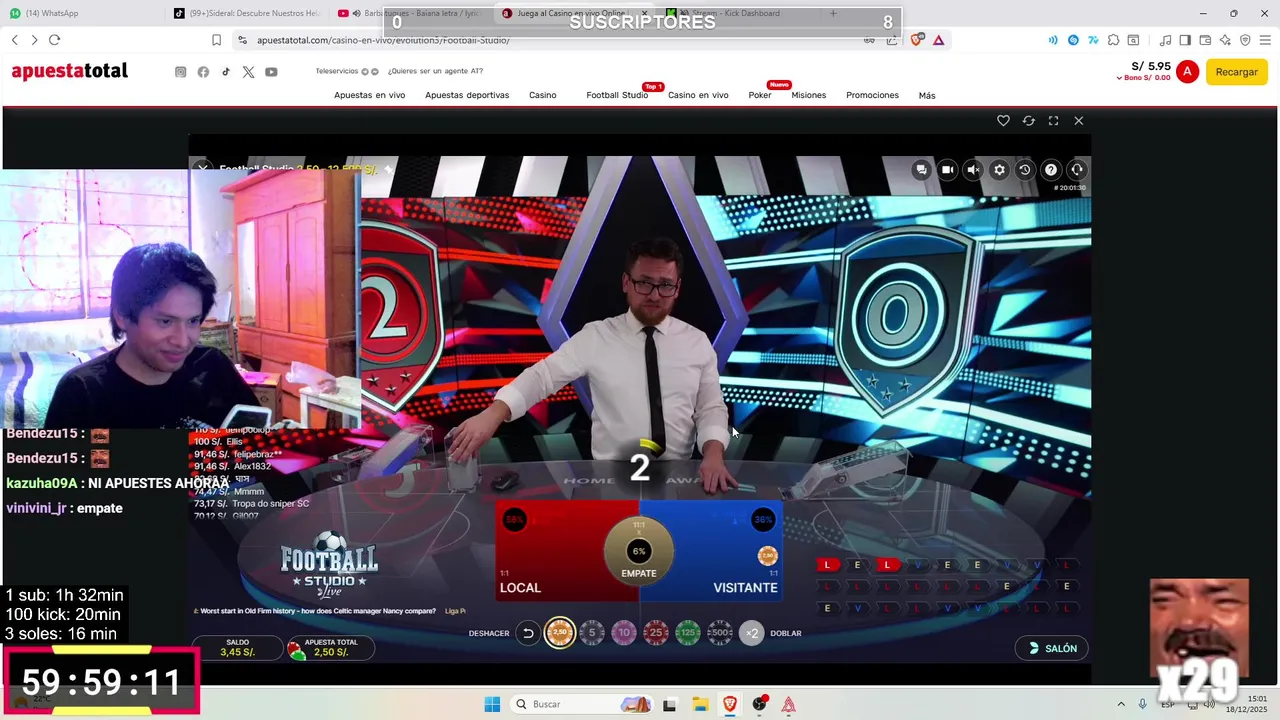The height and width of the screenshot is (720, 1280).
Task: Open Football Studio menu item
Action: coord(617,95)
